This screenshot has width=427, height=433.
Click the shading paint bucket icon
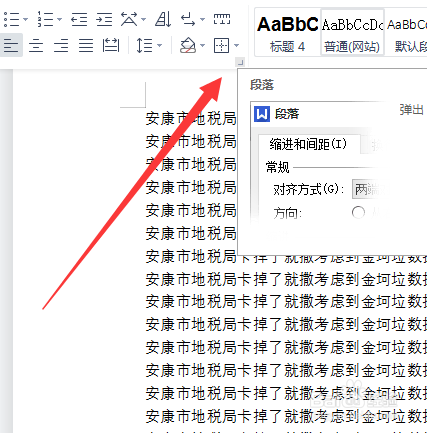[188, 45]
